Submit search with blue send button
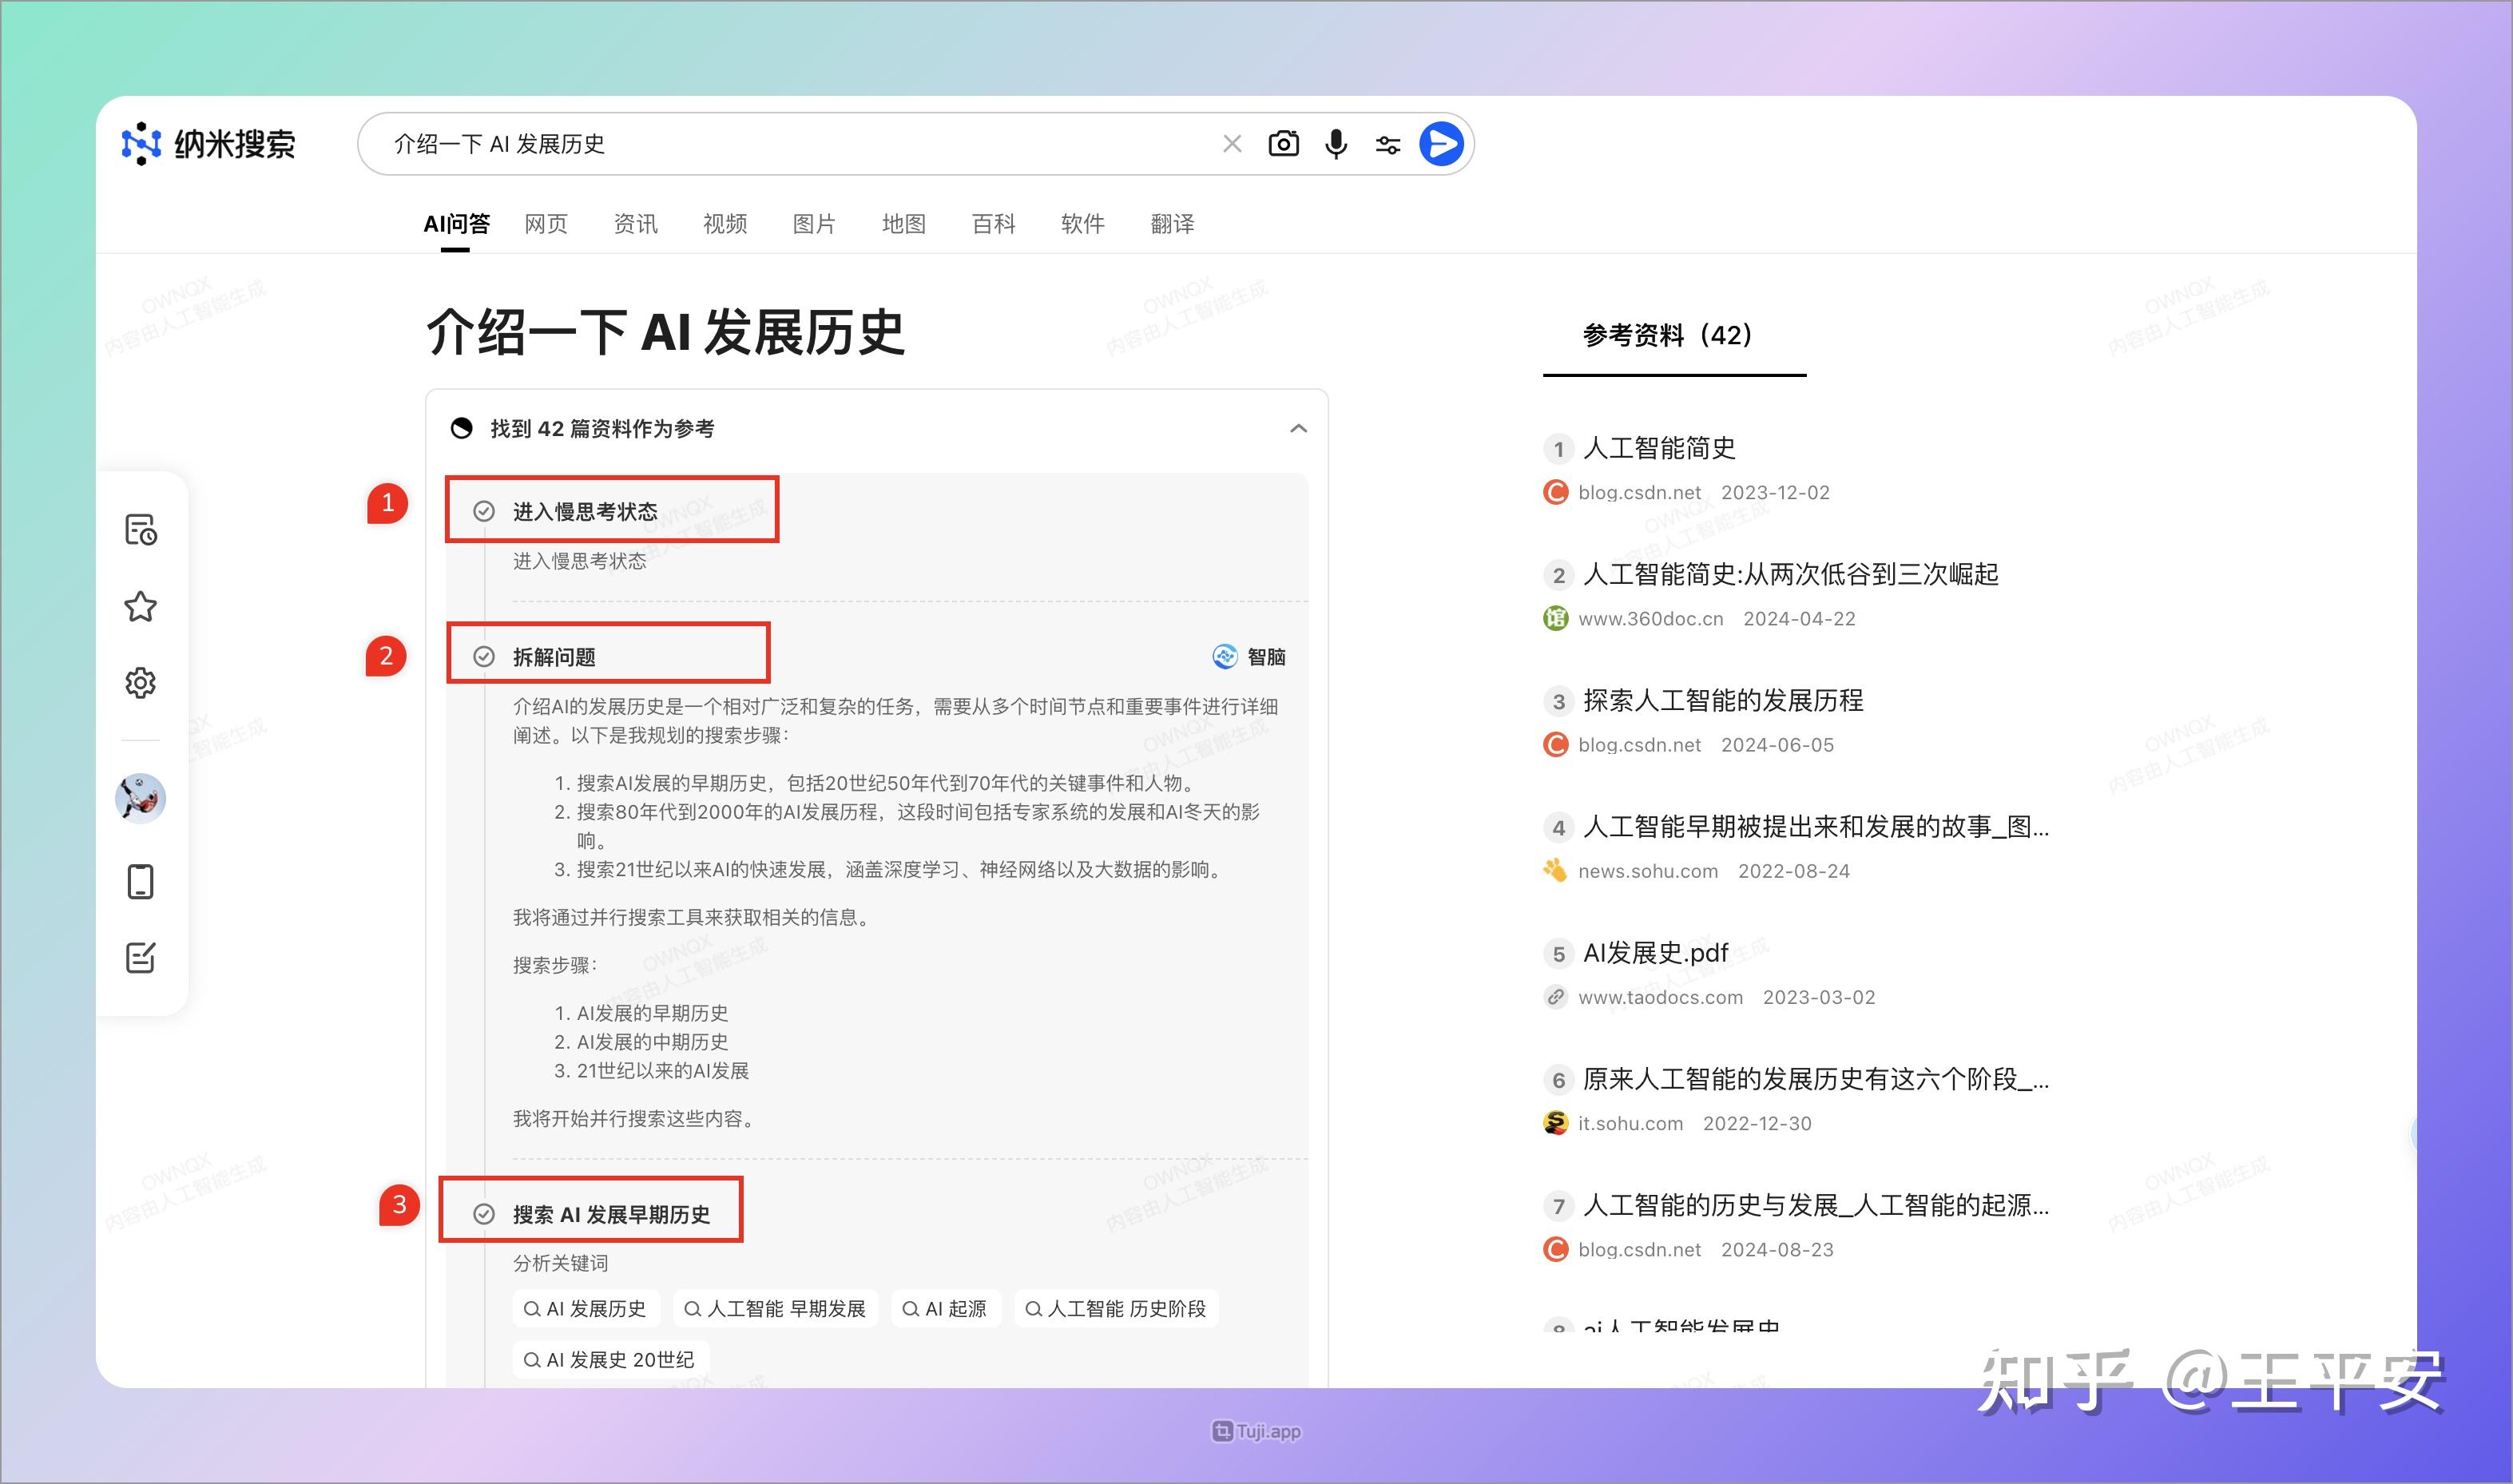The width and height of the screenshot is (2513, 1484). pos(1442,144)
